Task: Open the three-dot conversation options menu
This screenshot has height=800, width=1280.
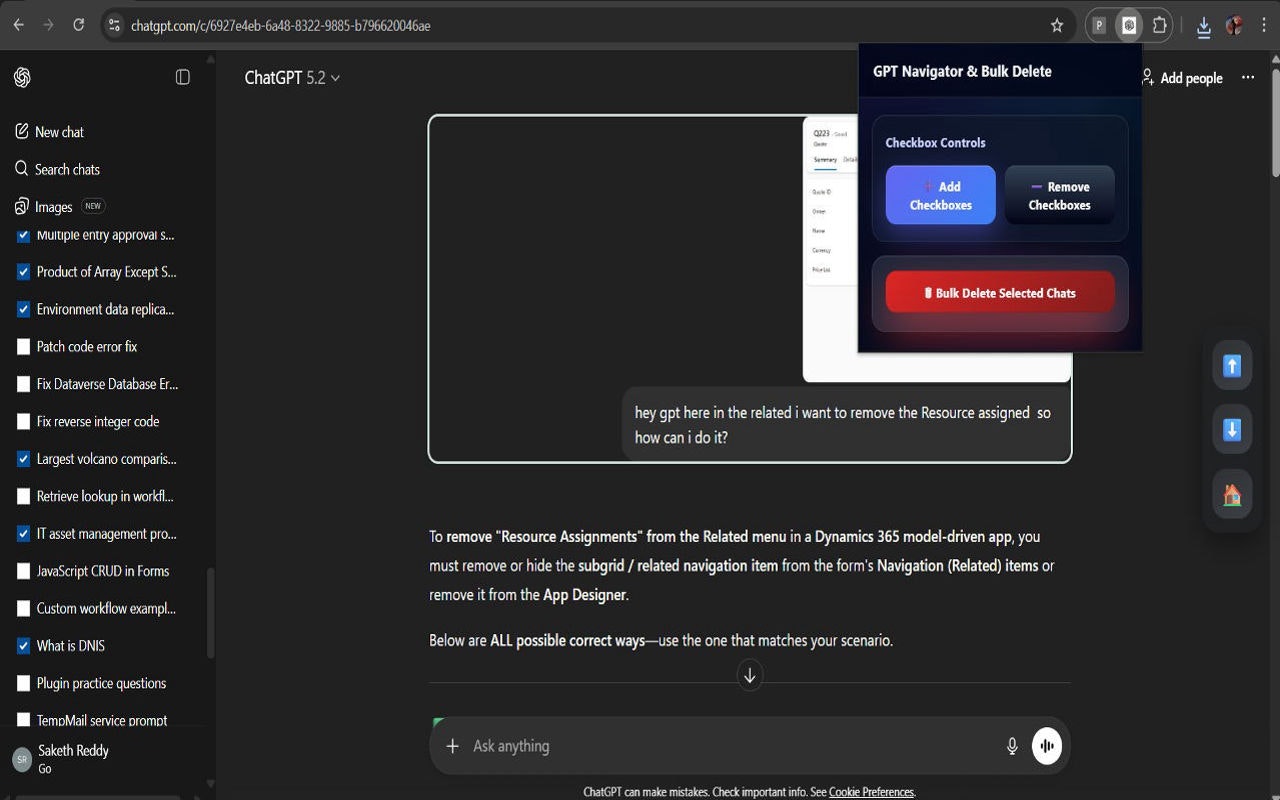Action: (1247, 77)
